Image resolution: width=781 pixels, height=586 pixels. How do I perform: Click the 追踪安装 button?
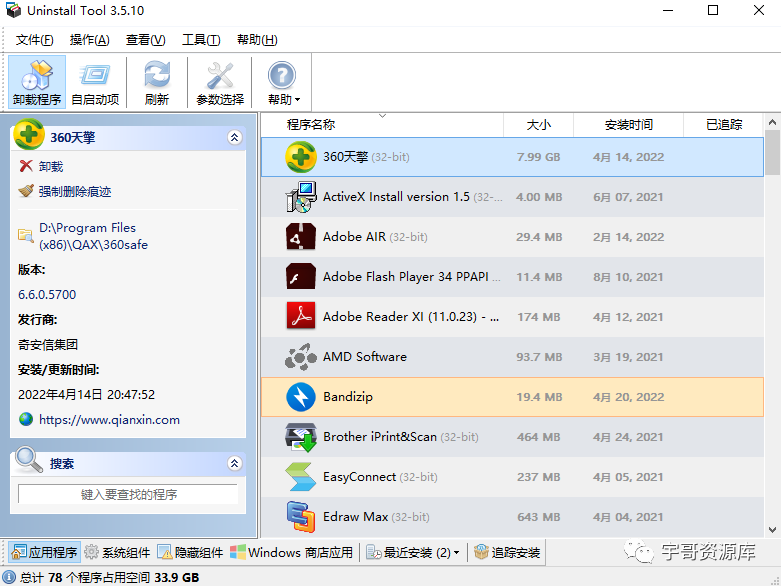pos(507,552)
